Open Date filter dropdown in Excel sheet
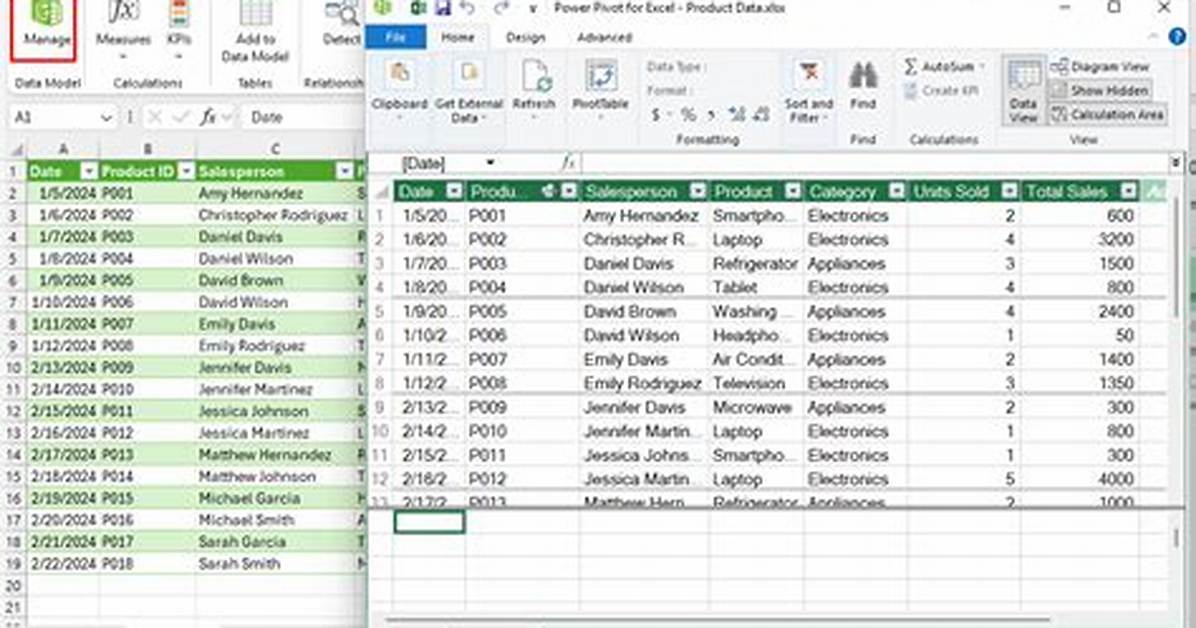 88,172
